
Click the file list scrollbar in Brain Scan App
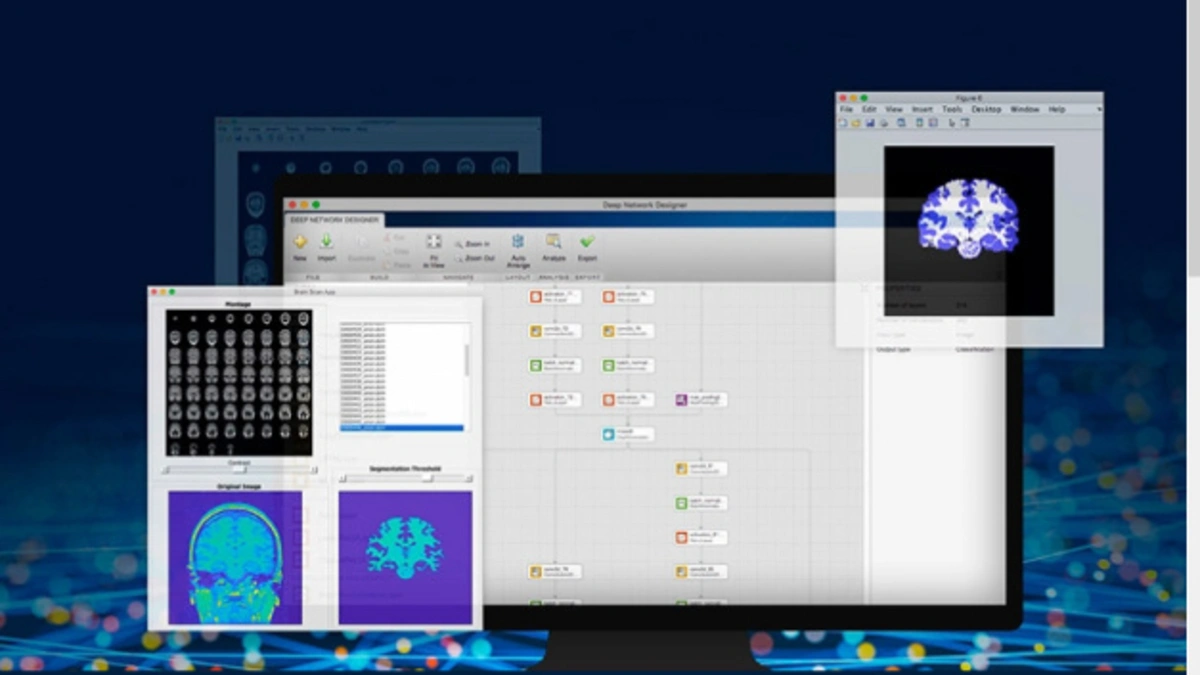click(465, 358)
